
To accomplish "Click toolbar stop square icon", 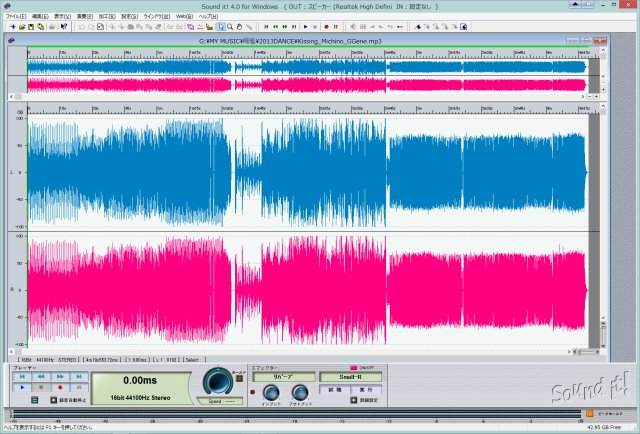I will coord(315,27).
